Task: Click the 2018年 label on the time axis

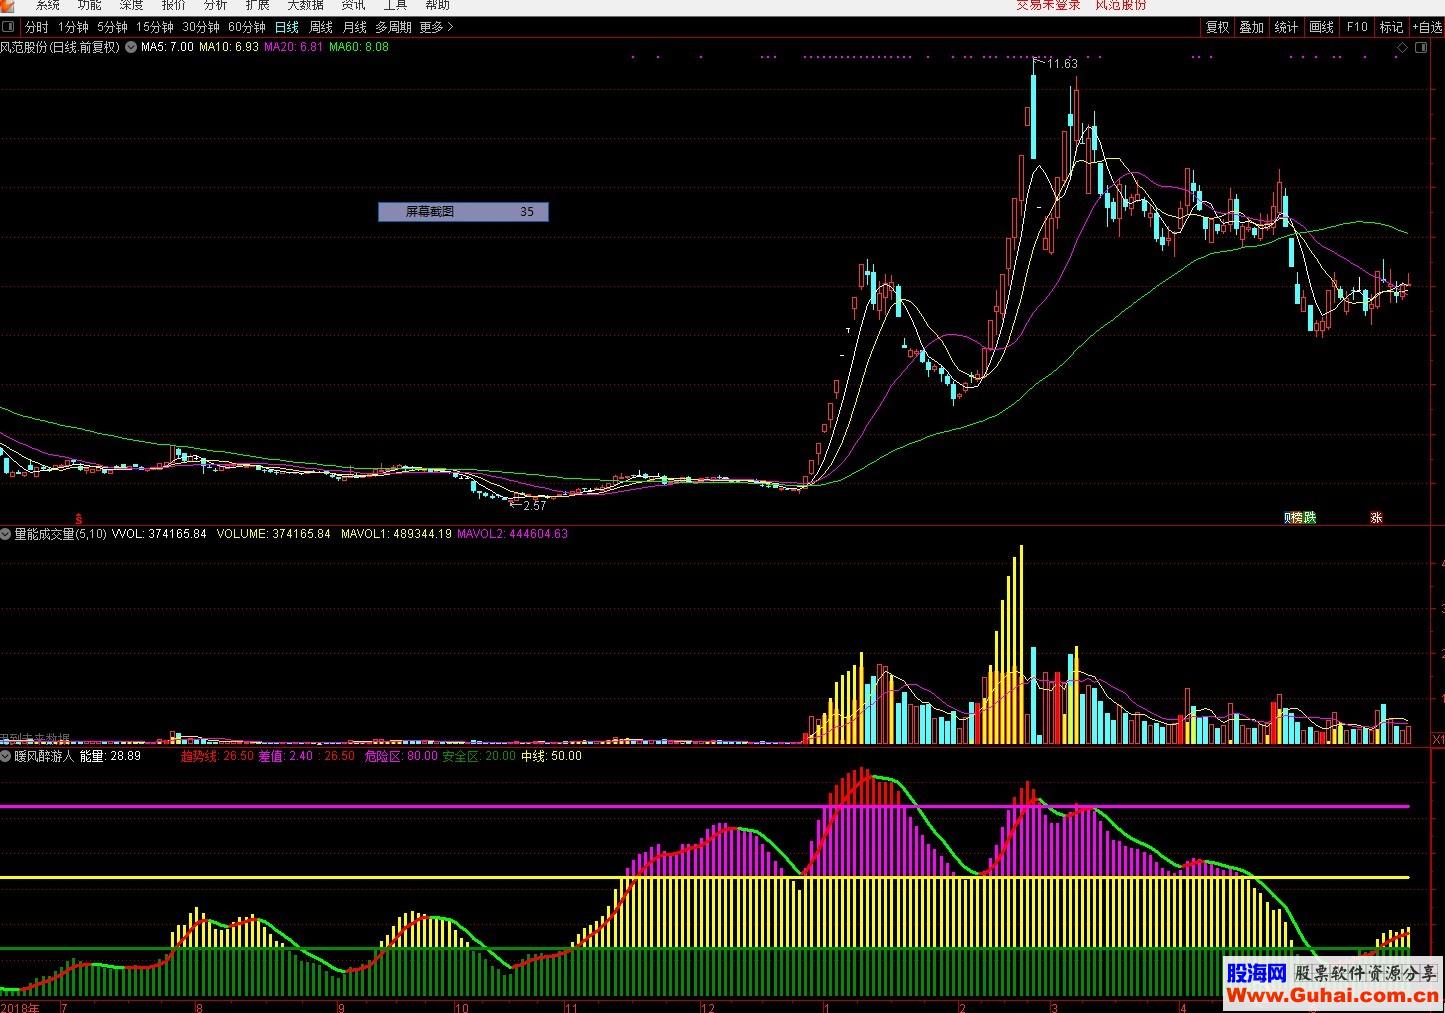Action: tap(20, 1007)
